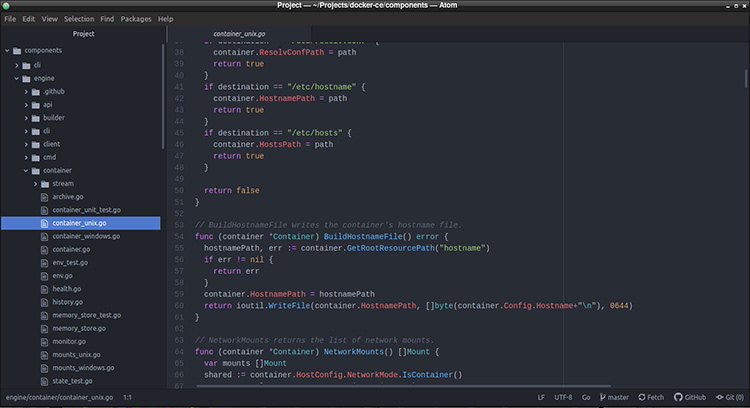The width and height of the screenshot is (750, 408).
Task: Open the Packages menu
Action: [136, 18]
